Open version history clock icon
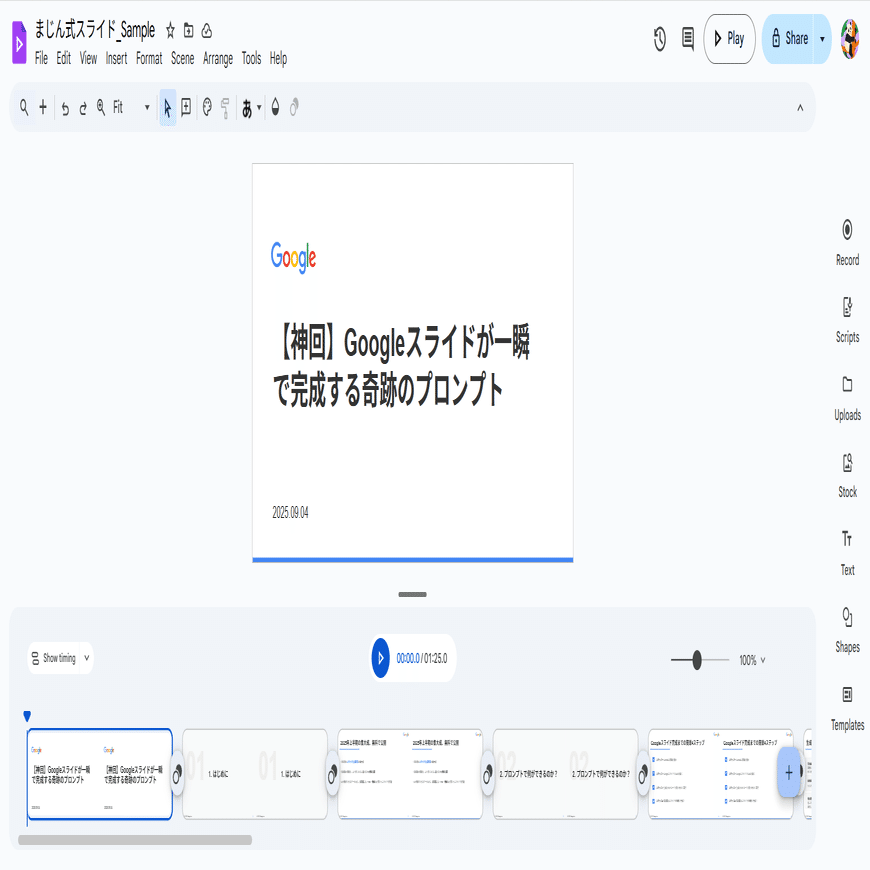 [660, 39]
